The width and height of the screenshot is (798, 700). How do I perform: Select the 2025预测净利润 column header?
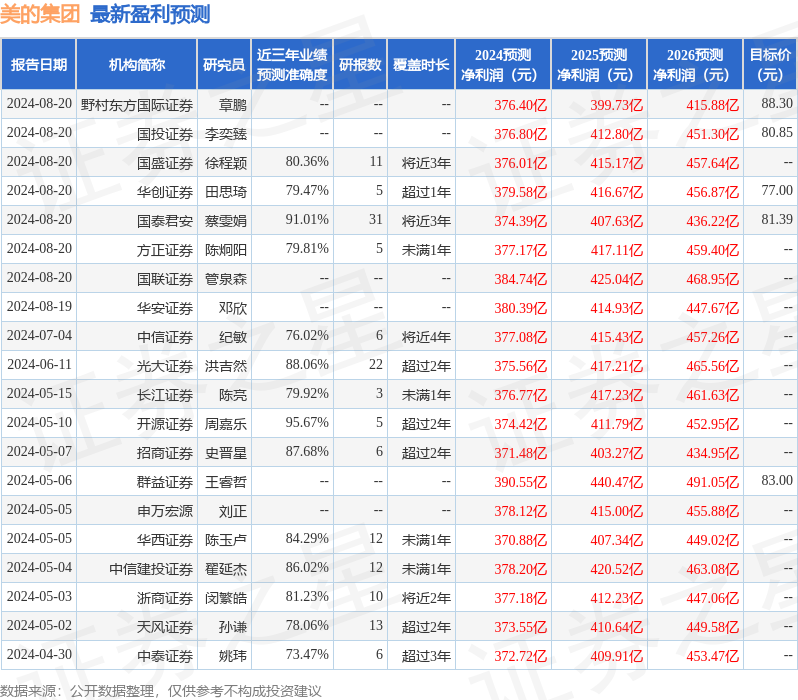(x=599, y=65)
